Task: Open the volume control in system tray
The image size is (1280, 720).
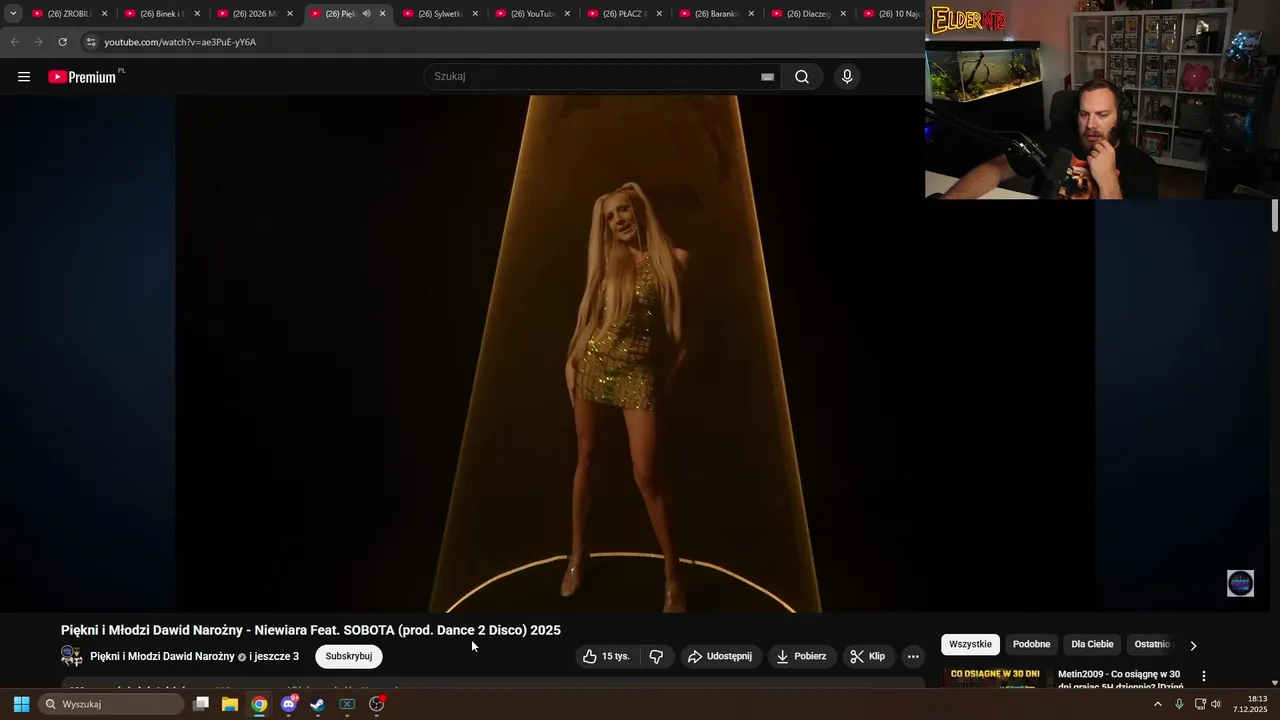Action: [1216, 704]
